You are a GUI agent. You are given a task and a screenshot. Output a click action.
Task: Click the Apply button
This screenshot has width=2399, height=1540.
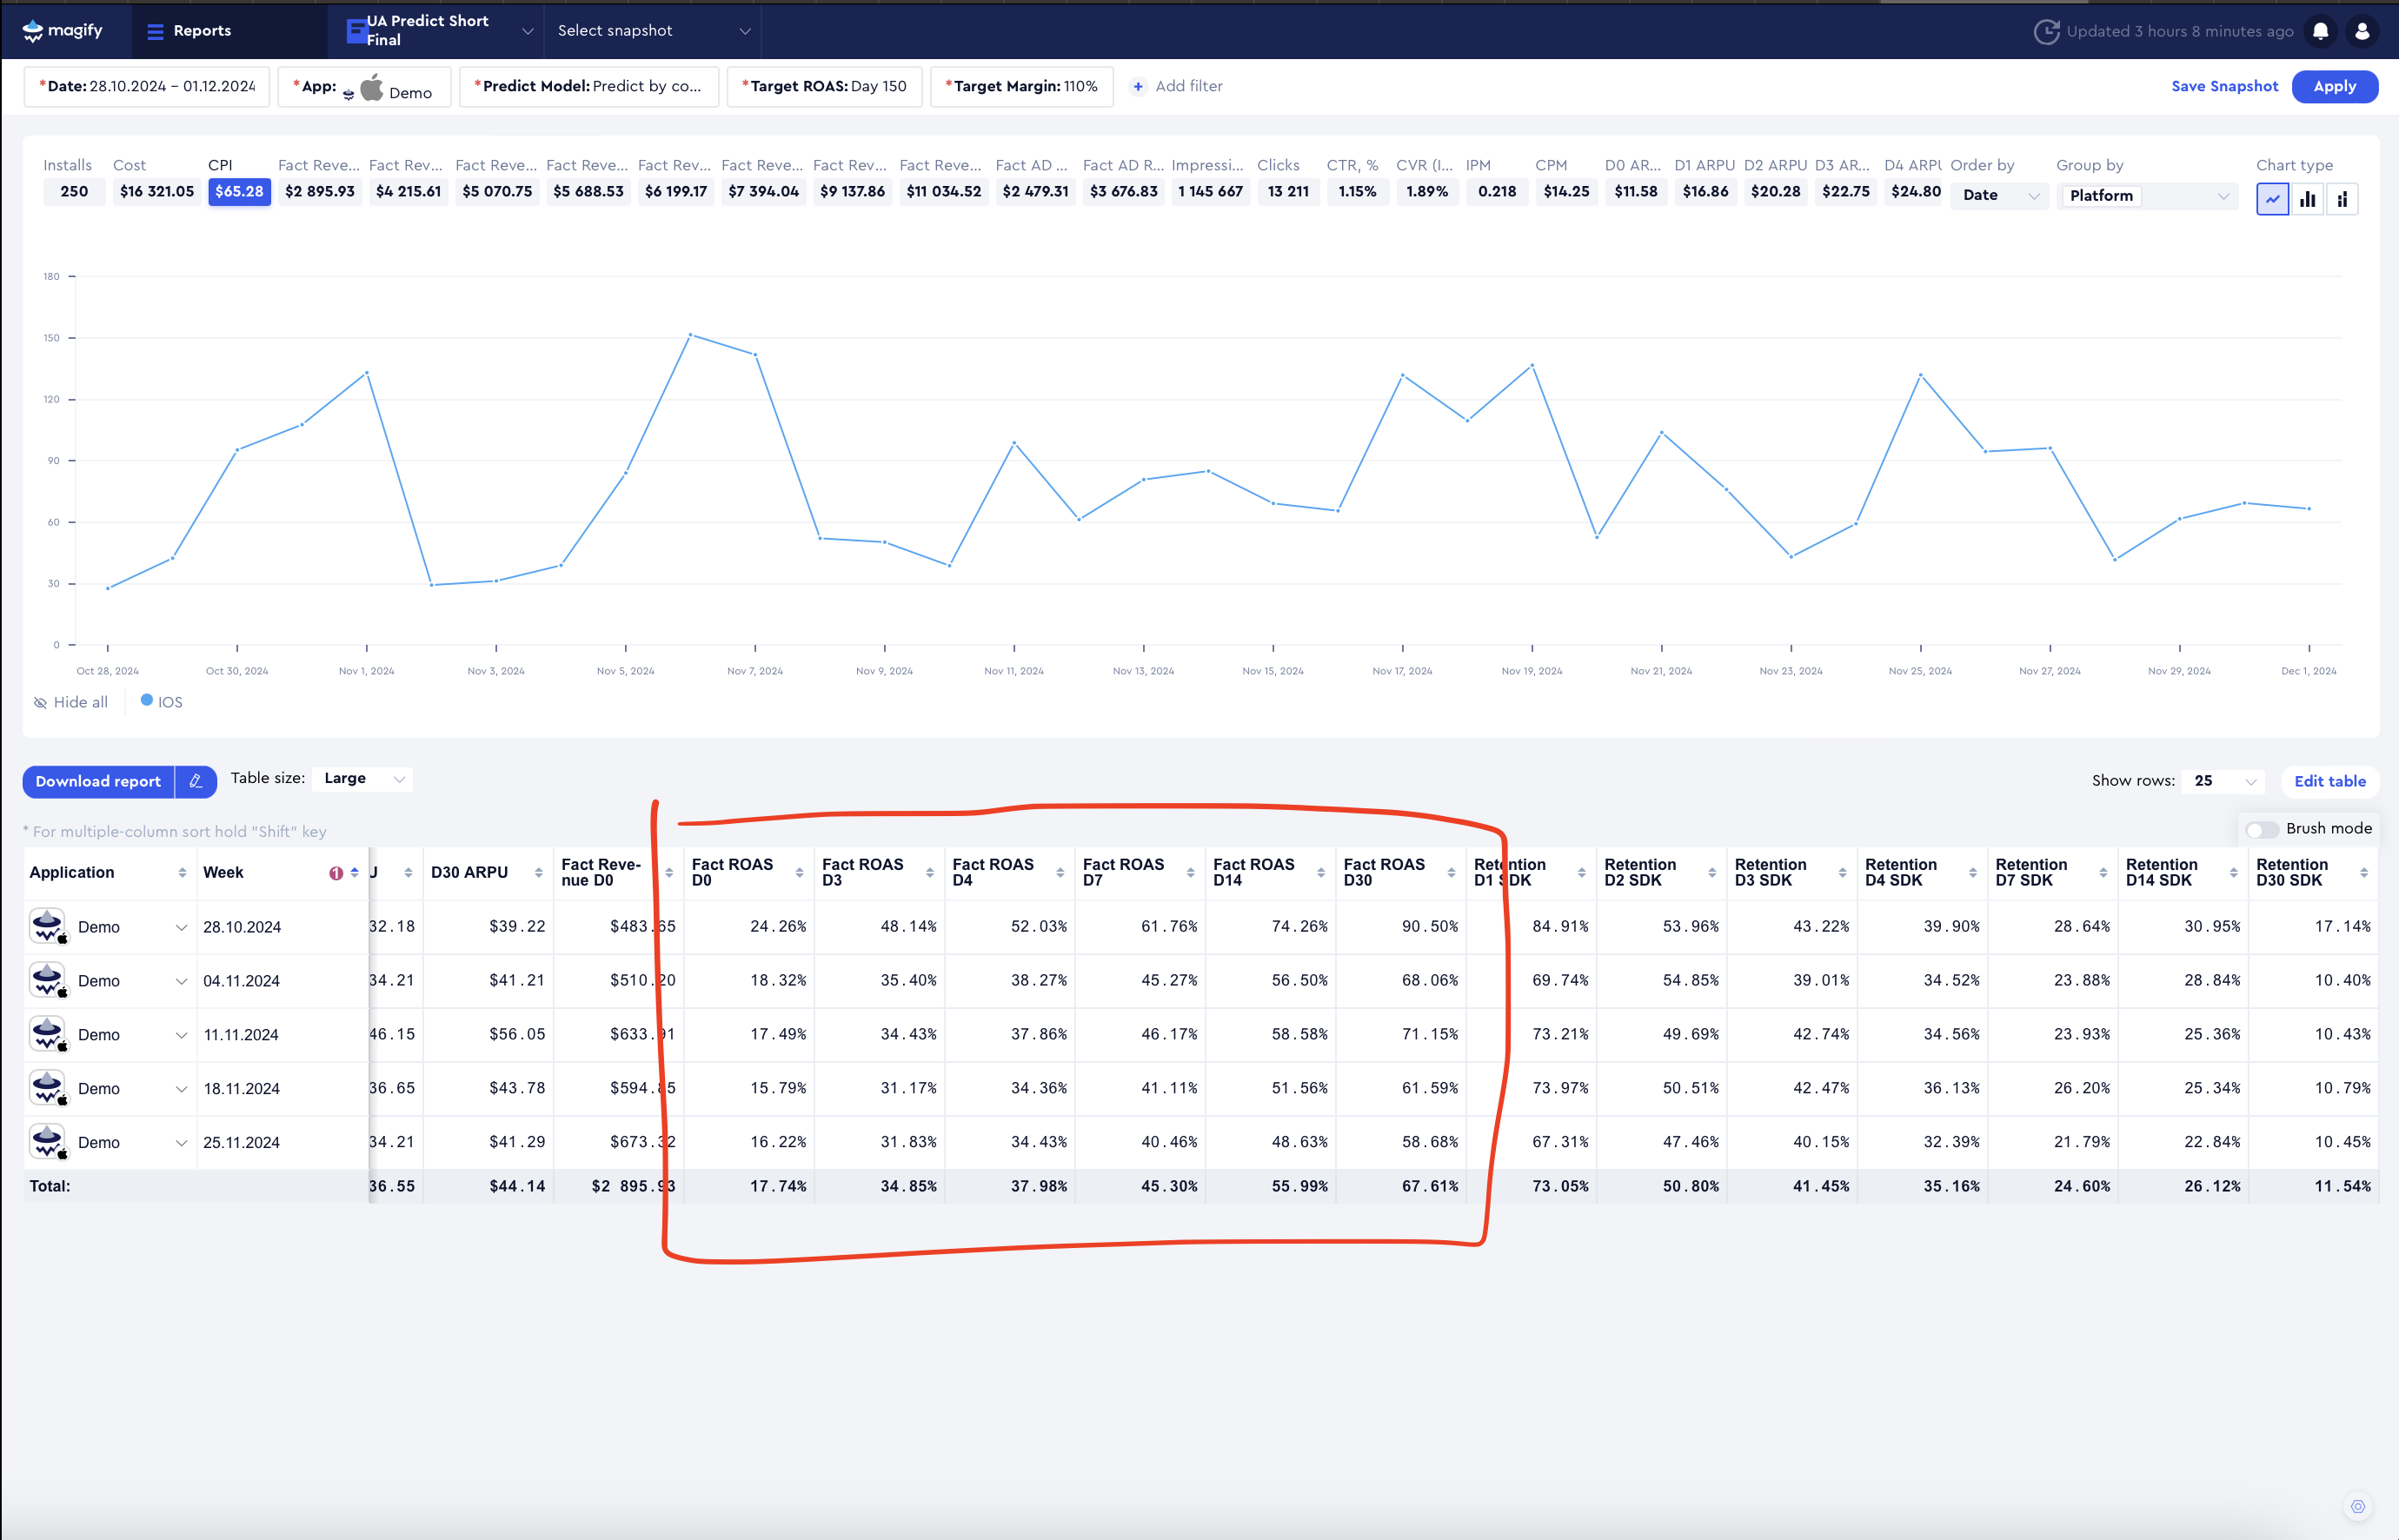click(x=2334, y=86)
